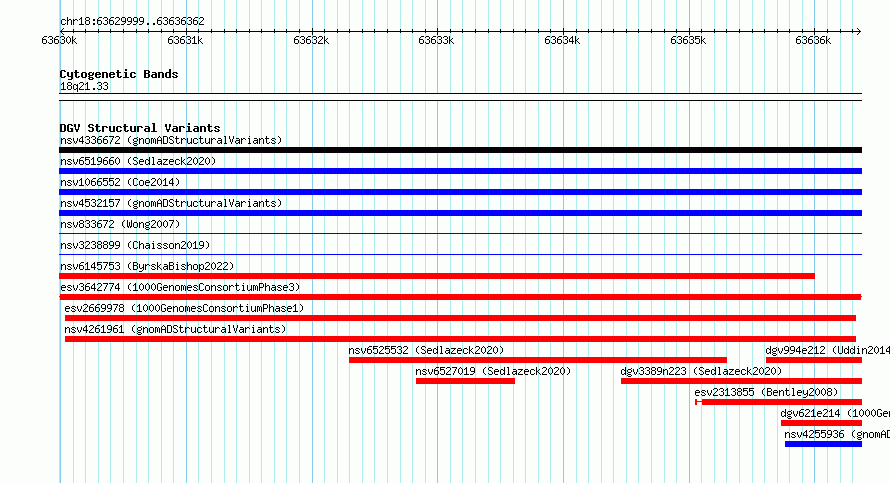The height and width of the screenshot is (483, 890).
Task: Click the thin nsv3238899 Chaisson2019 line
Action: click(x=460, y=254)
